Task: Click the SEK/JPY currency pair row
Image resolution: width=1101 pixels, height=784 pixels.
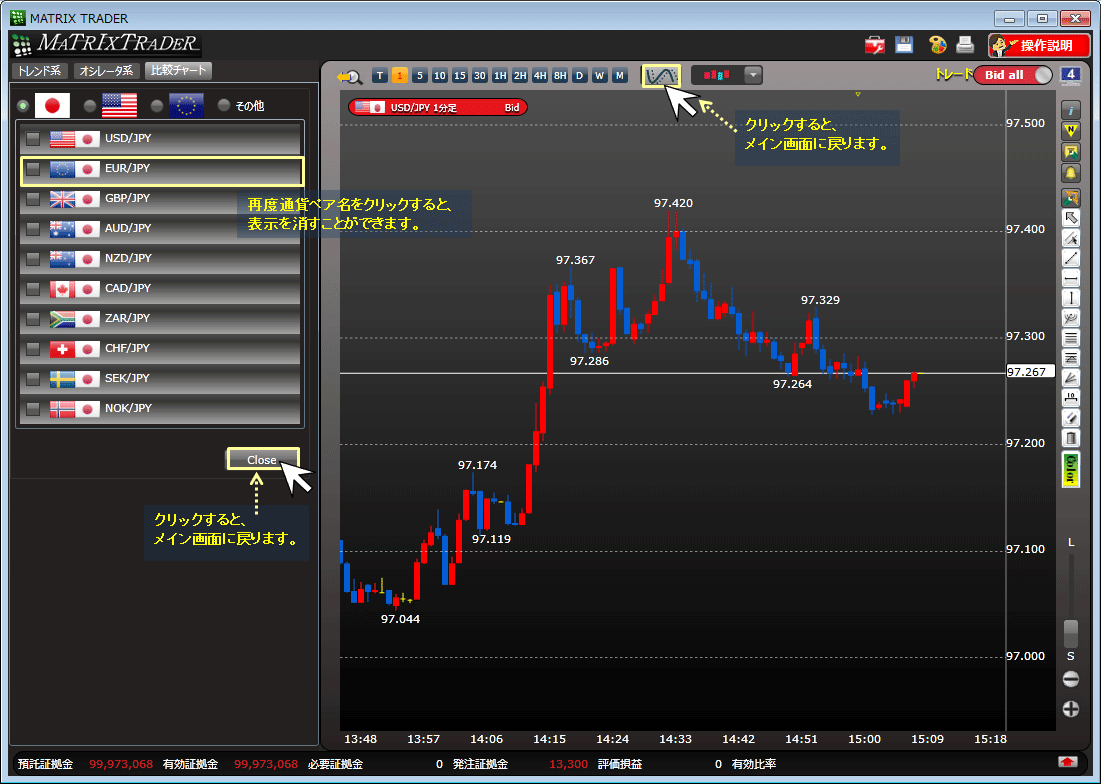Action: pos(160,378)
